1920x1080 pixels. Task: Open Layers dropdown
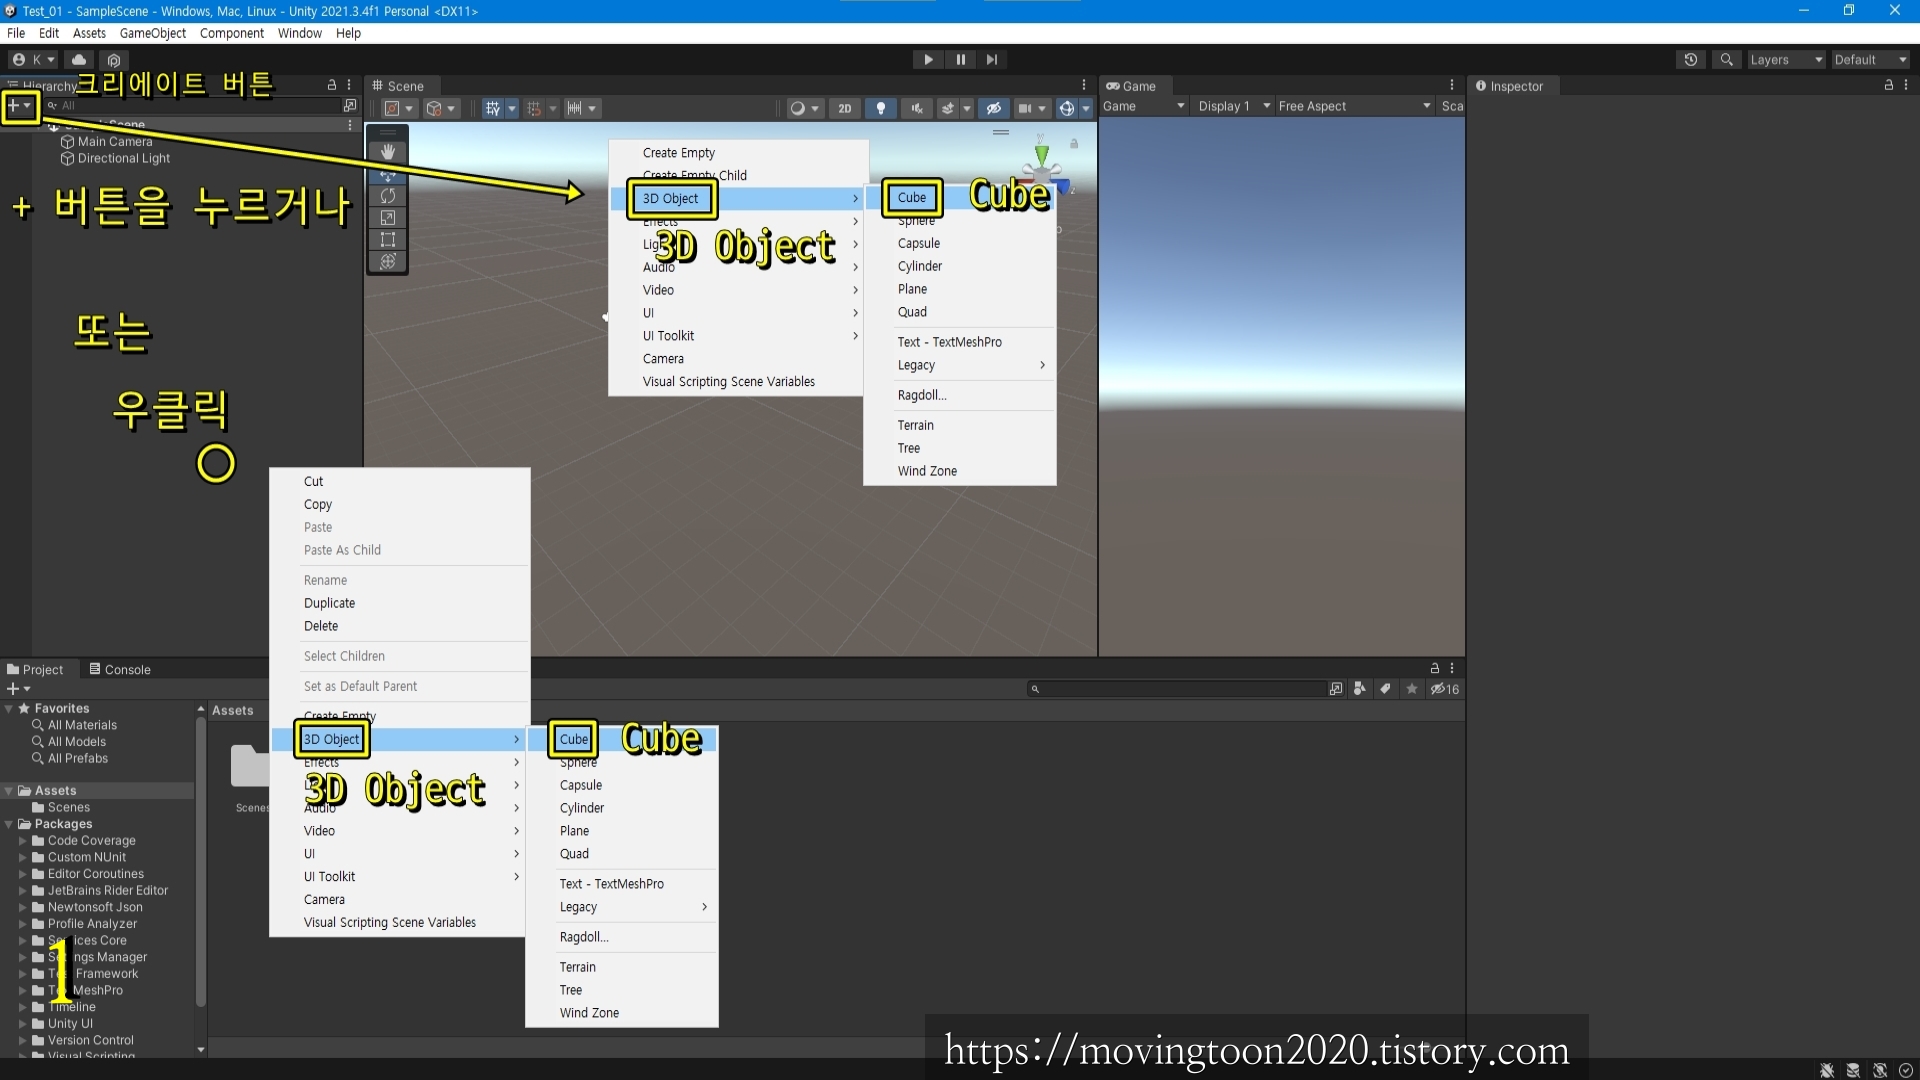click(x=1787, y=60)
